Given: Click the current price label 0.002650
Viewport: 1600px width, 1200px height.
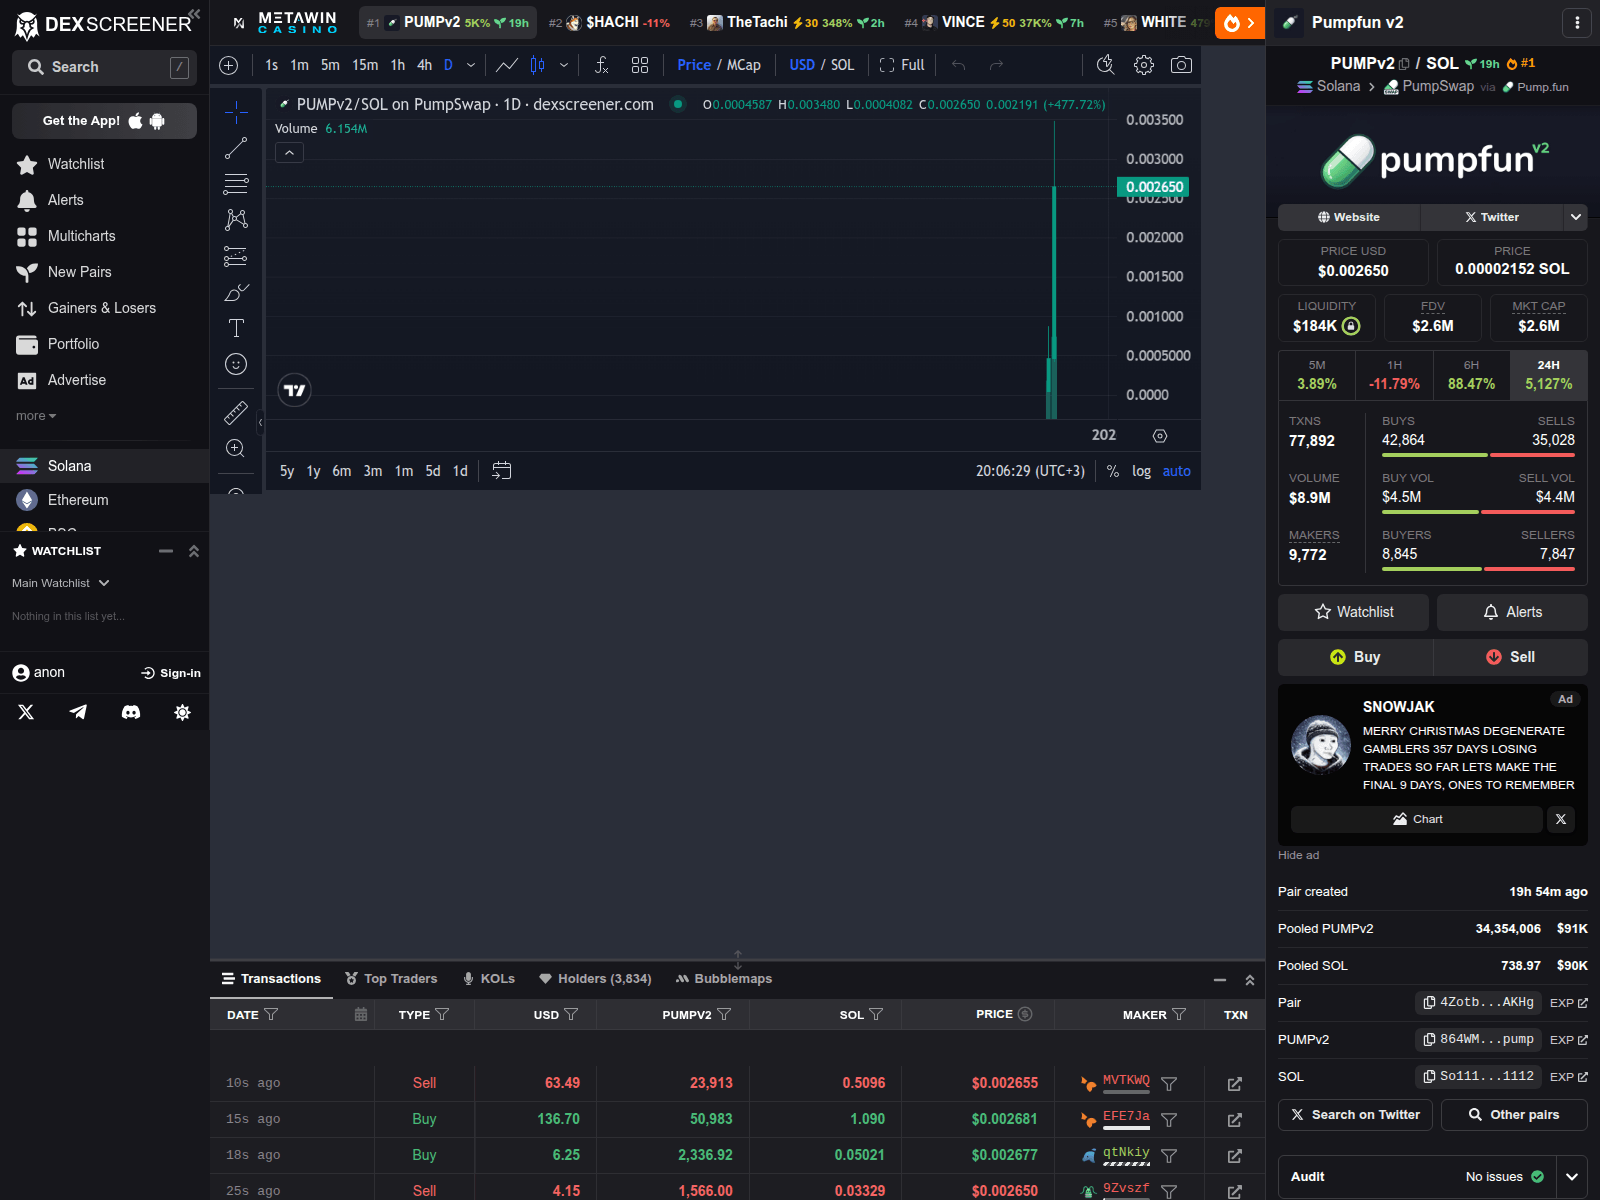Looking at the screenshot, I should tap(1153, 187).
